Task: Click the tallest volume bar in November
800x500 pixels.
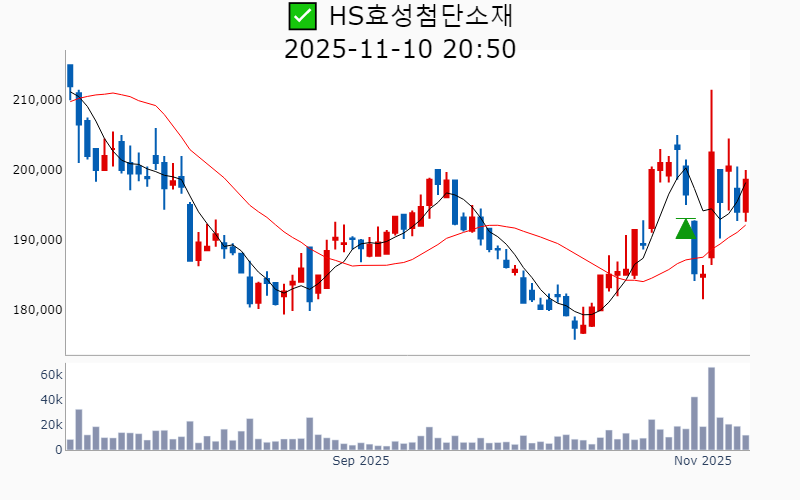Action: (x=711, y=409)
